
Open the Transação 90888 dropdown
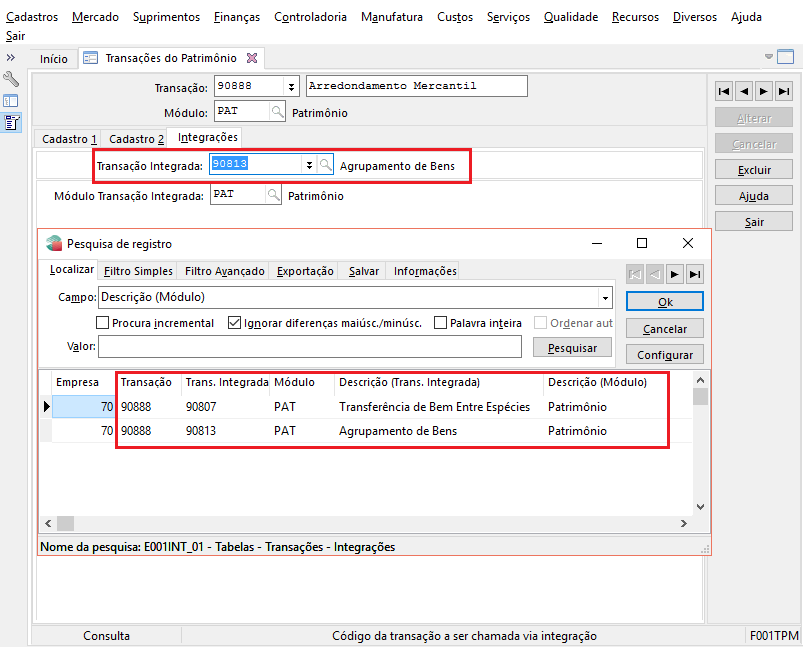(291, 87)
